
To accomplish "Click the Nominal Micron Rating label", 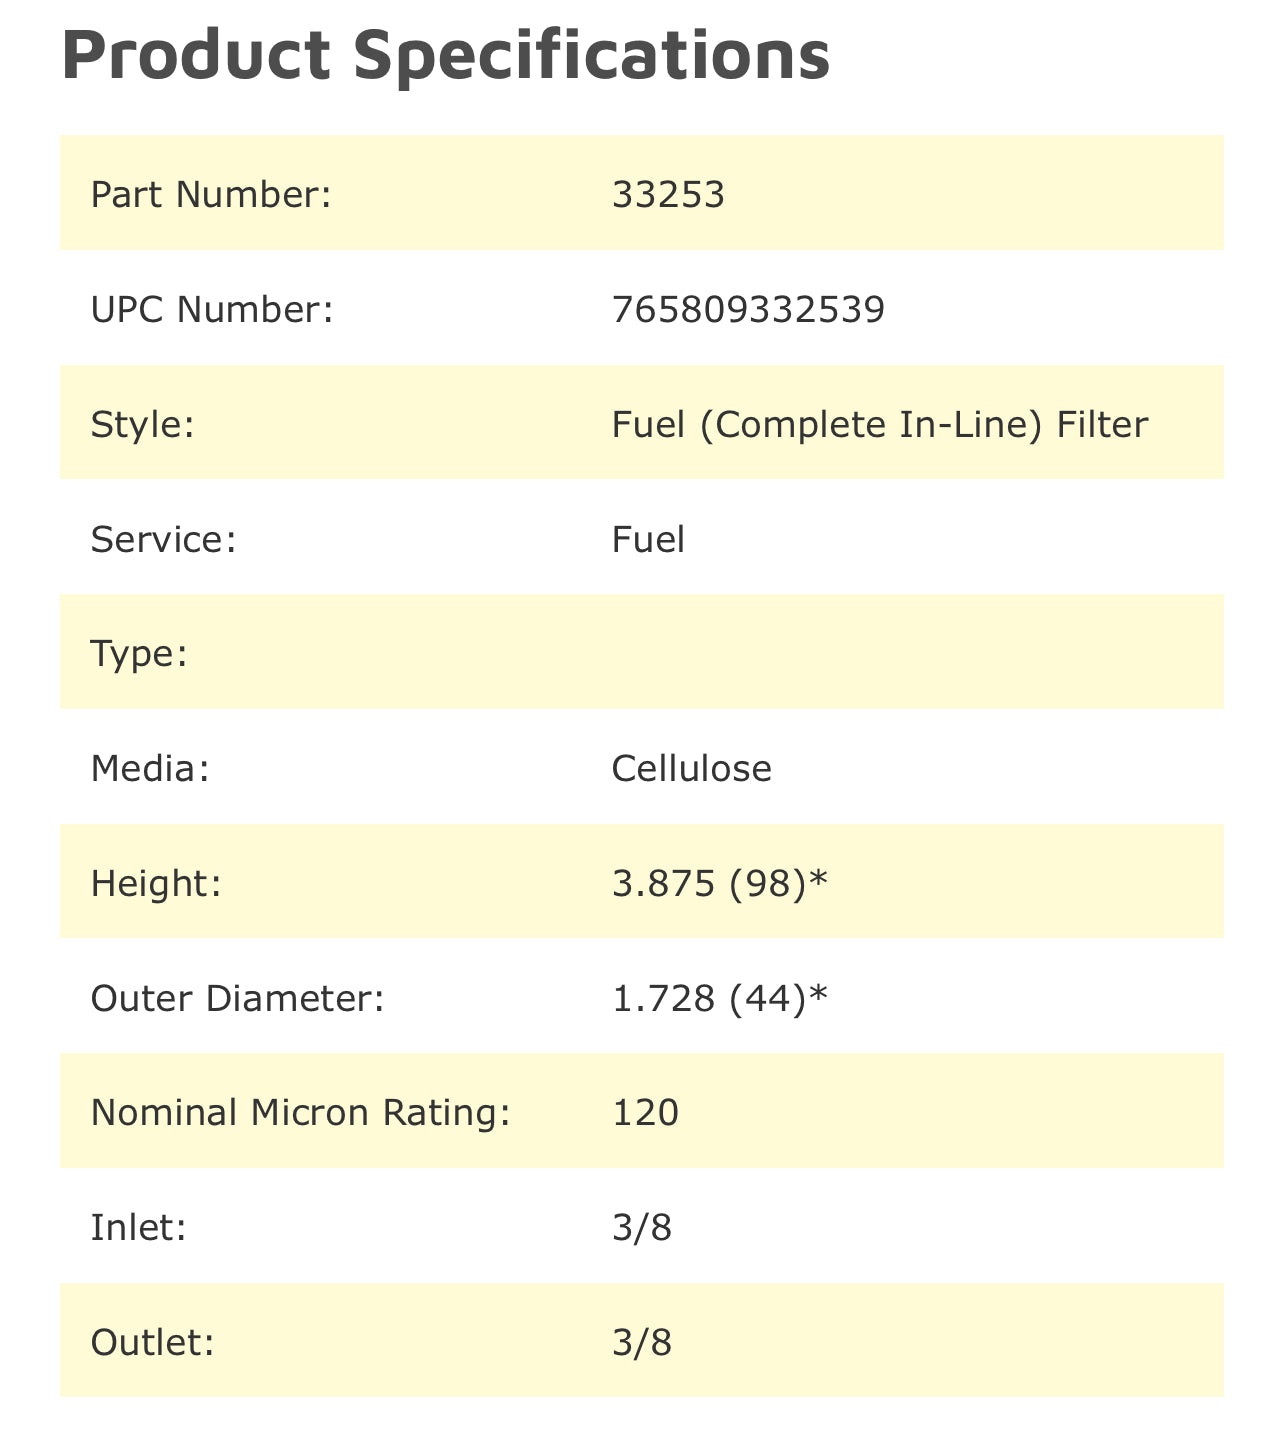I will pyautogui.click(x=300, y=1113).
